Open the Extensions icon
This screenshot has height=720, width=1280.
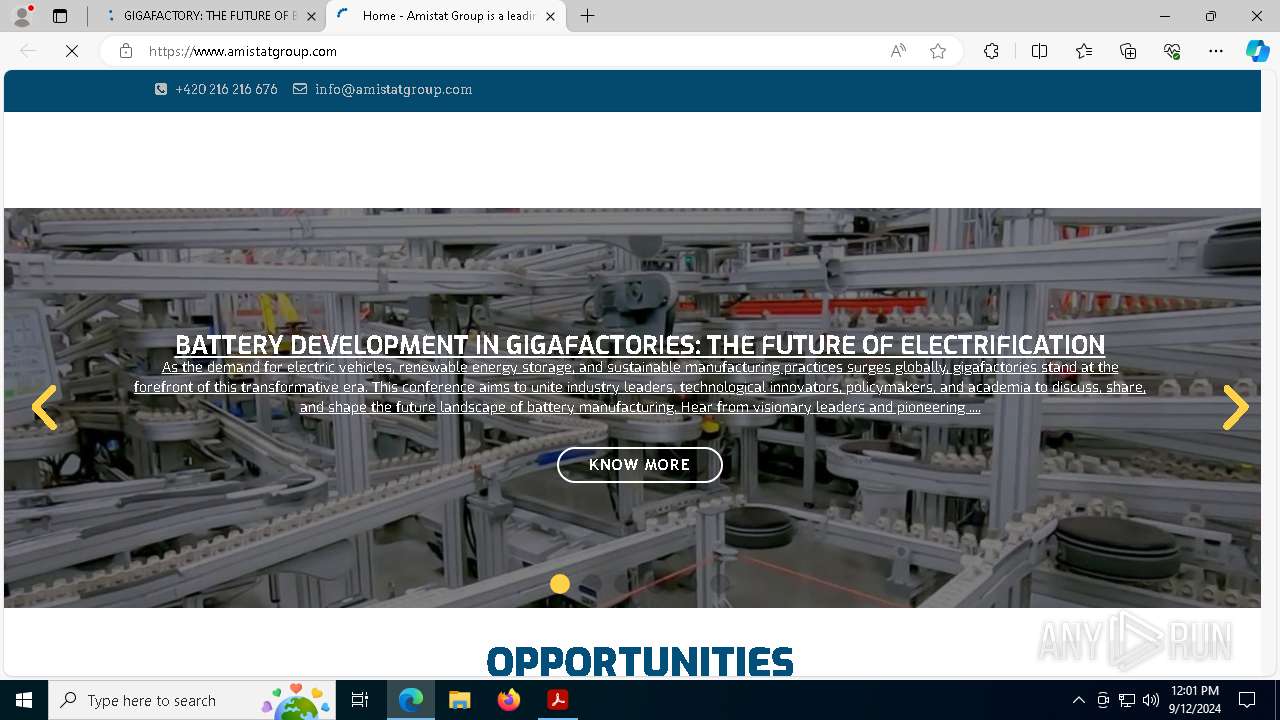(x=991, y=51)
